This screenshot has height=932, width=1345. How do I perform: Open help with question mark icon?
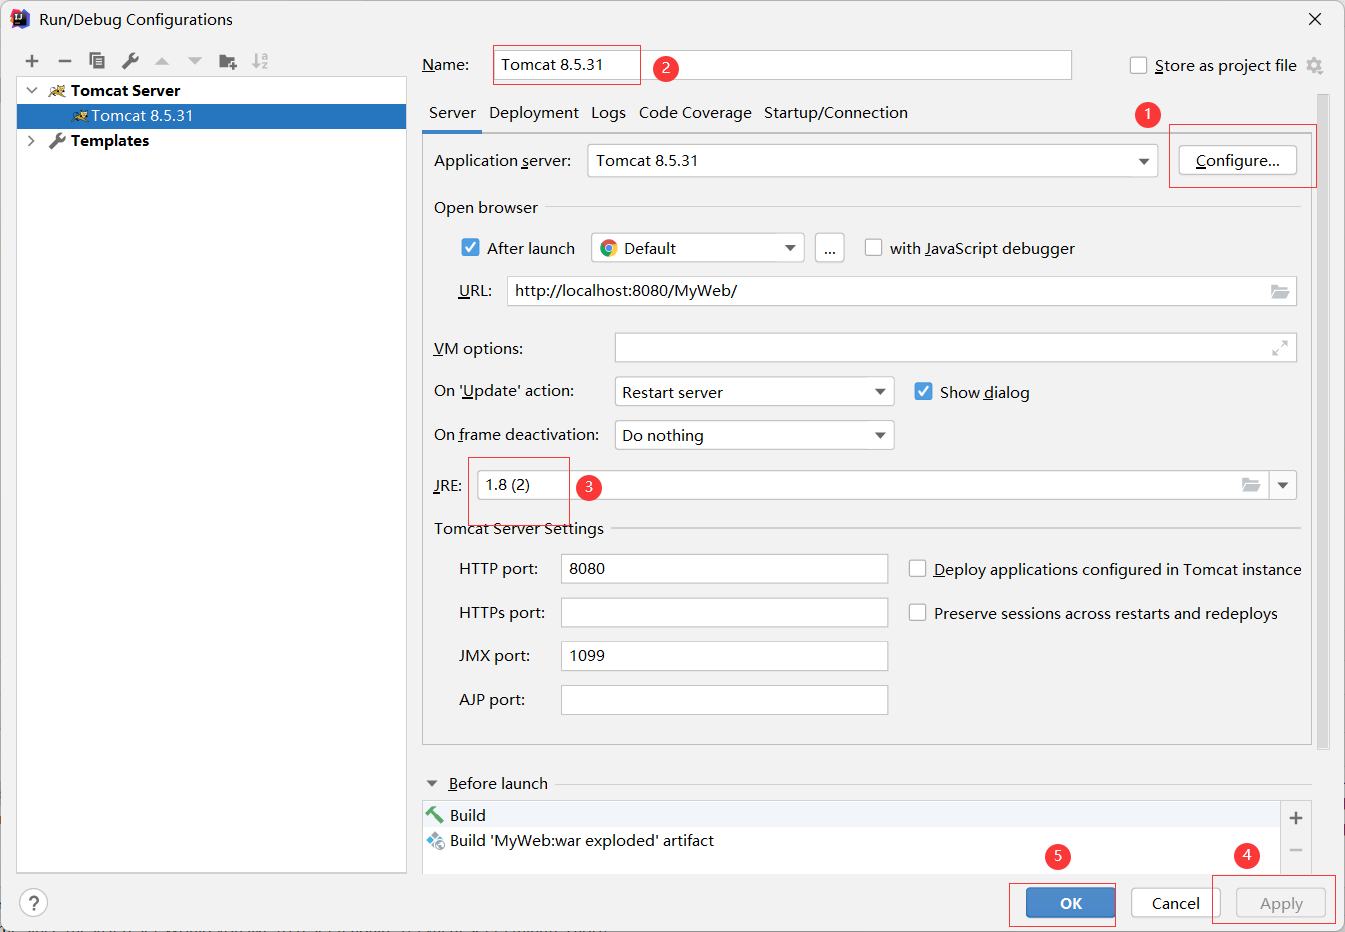pyautogui.click(x=33, y=903)
